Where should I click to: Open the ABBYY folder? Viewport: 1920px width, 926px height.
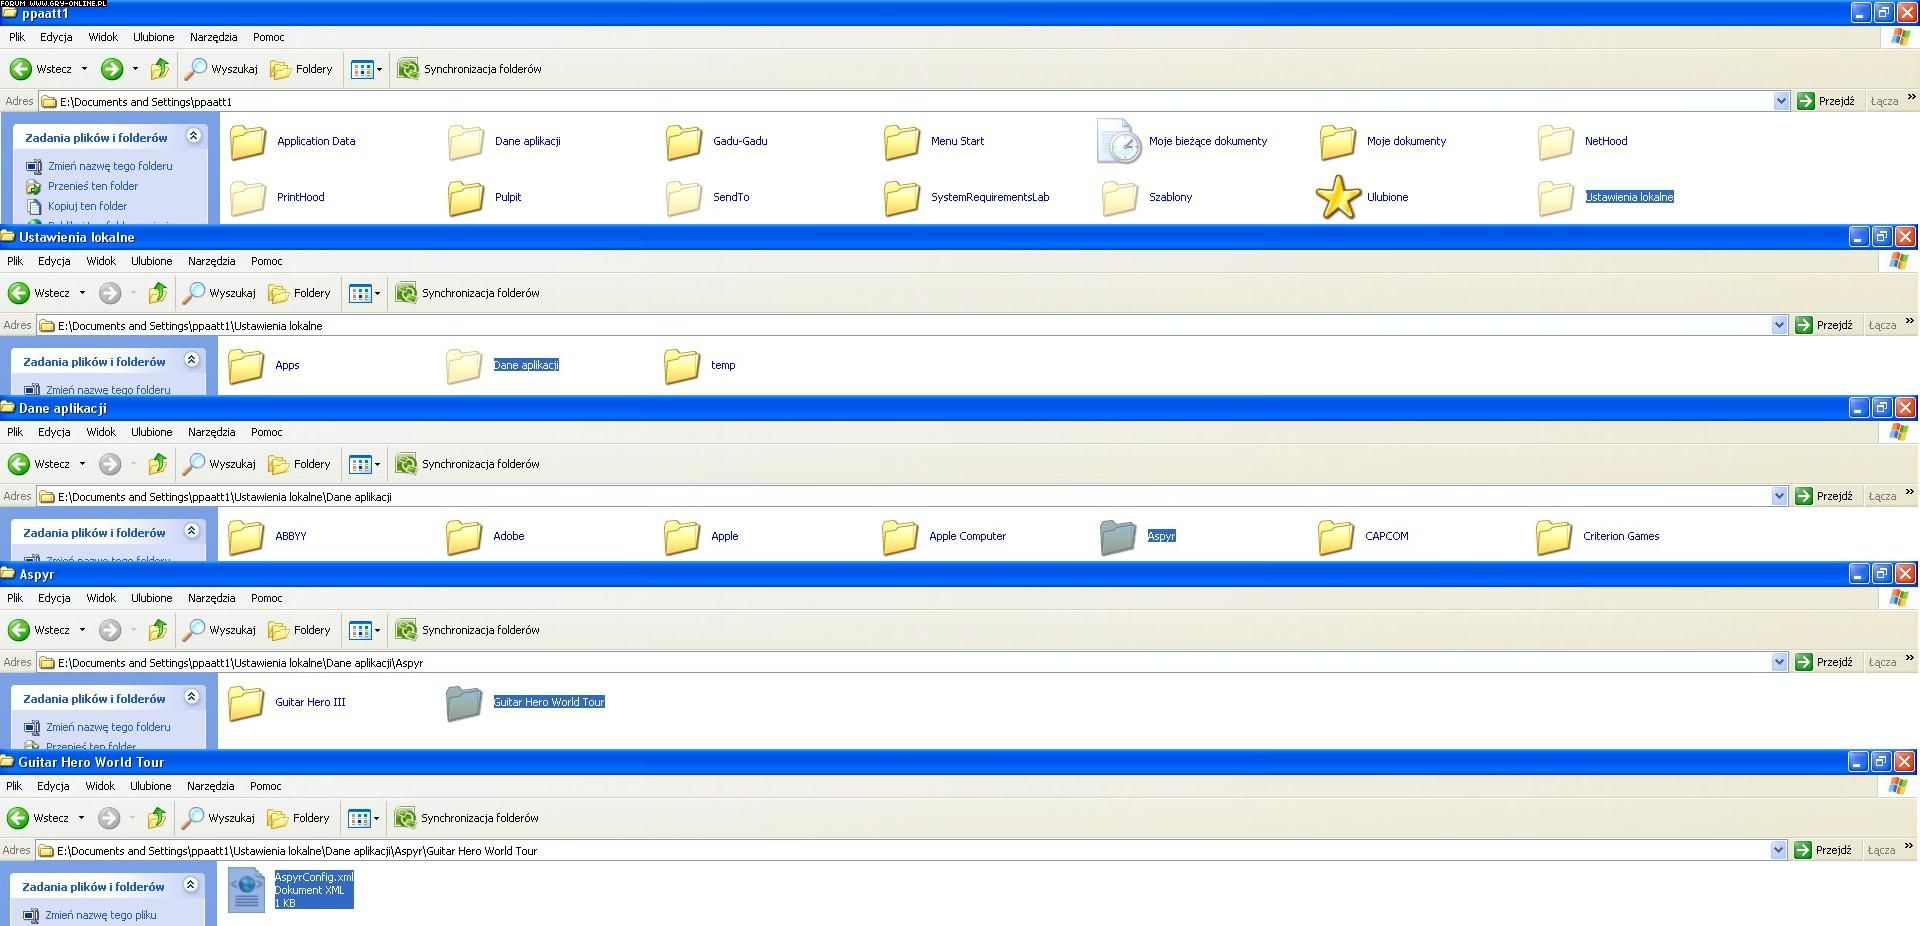tap(267, 537)
